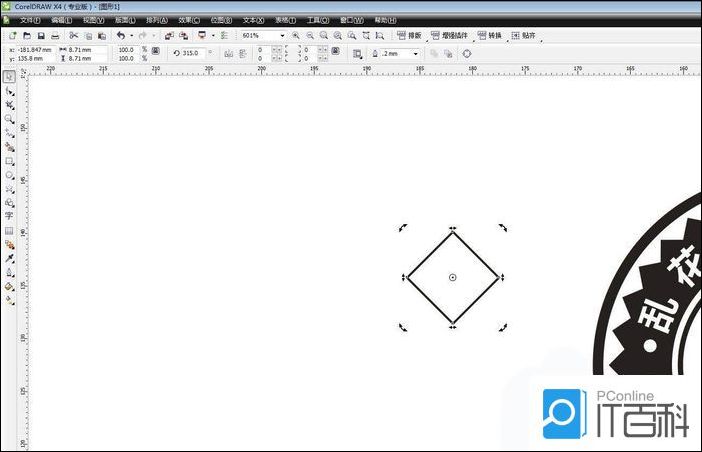The image size is (702, 452).
Task: Select the Outline pen tool
Action: (9, 273)
